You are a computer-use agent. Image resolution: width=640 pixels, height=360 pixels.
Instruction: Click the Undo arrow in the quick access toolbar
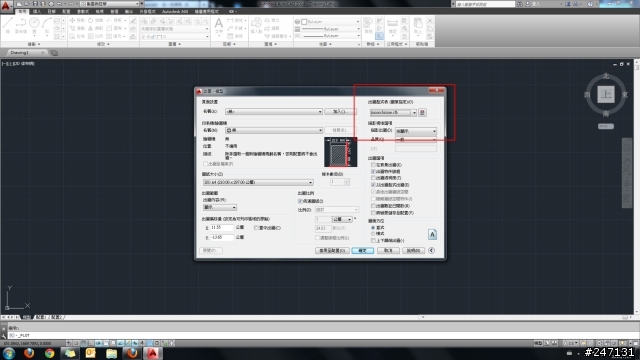coord(60,4)
